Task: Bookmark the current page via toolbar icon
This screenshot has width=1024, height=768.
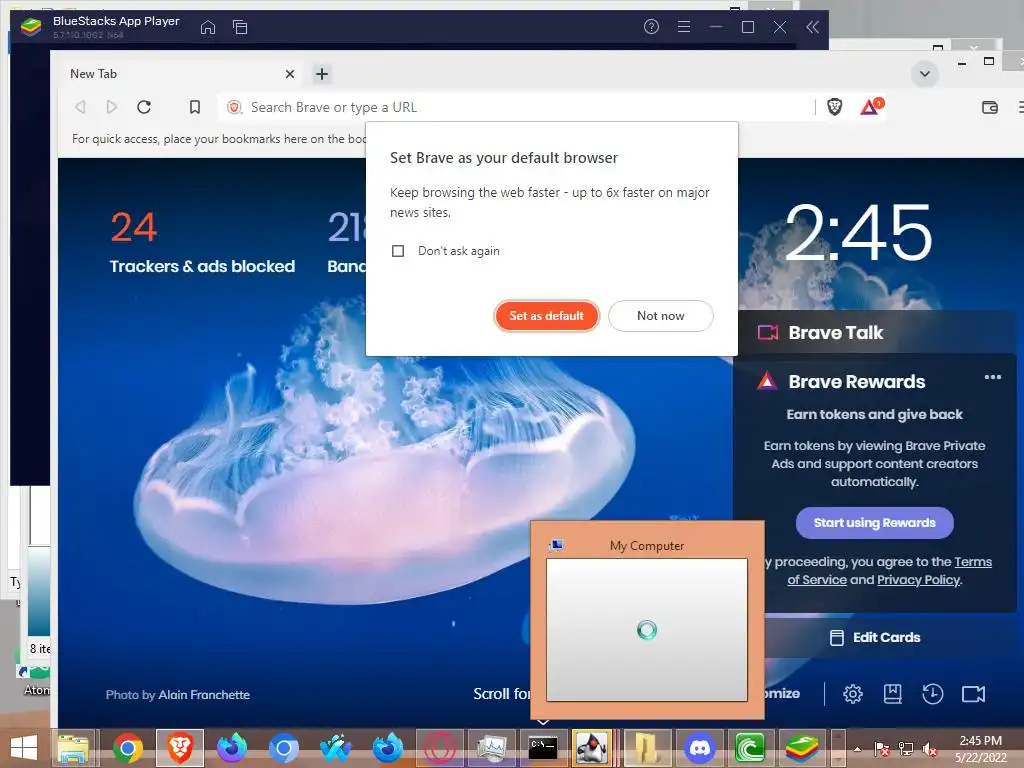Action: [195, 107]
